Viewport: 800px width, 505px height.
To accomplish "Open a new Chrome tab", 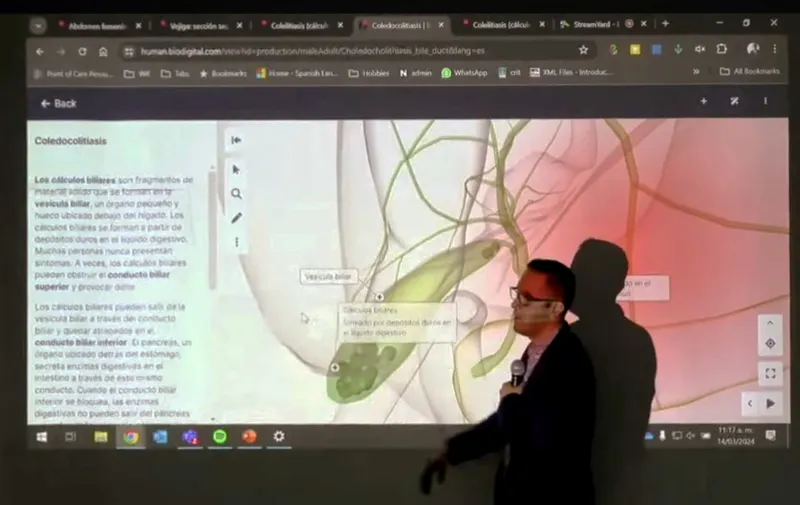I will 665,23.
